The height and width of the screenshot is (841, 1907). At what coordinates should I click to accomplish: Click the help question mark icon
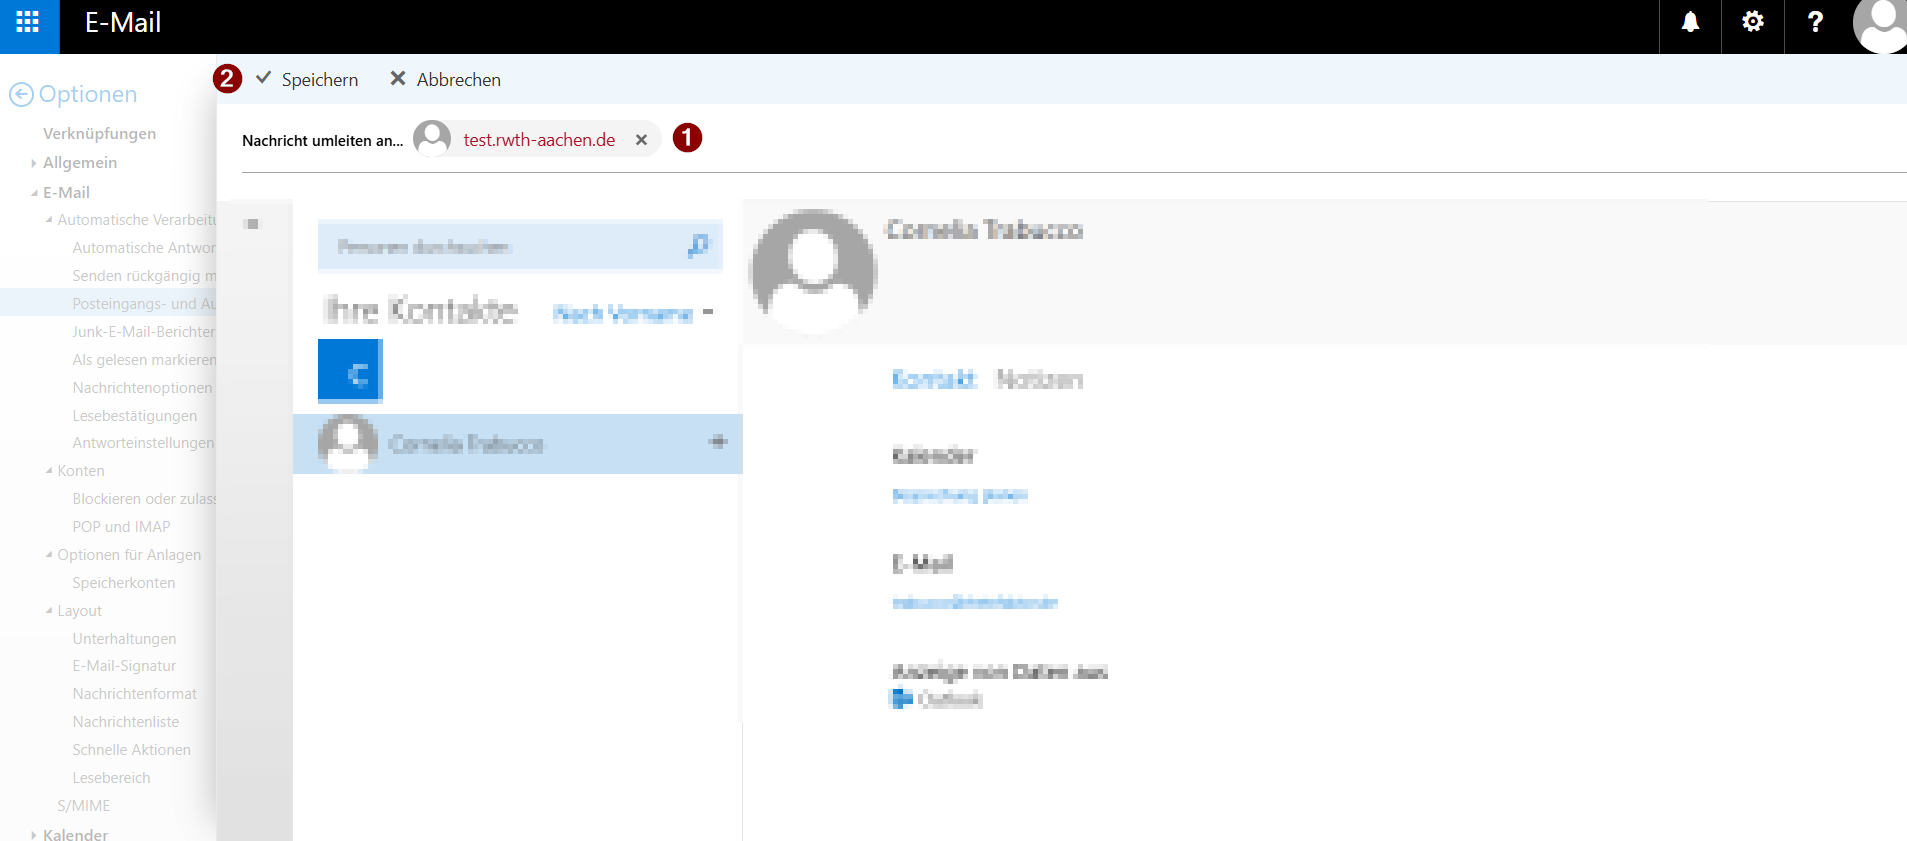pyautogui.click(x=1815, y=23)
